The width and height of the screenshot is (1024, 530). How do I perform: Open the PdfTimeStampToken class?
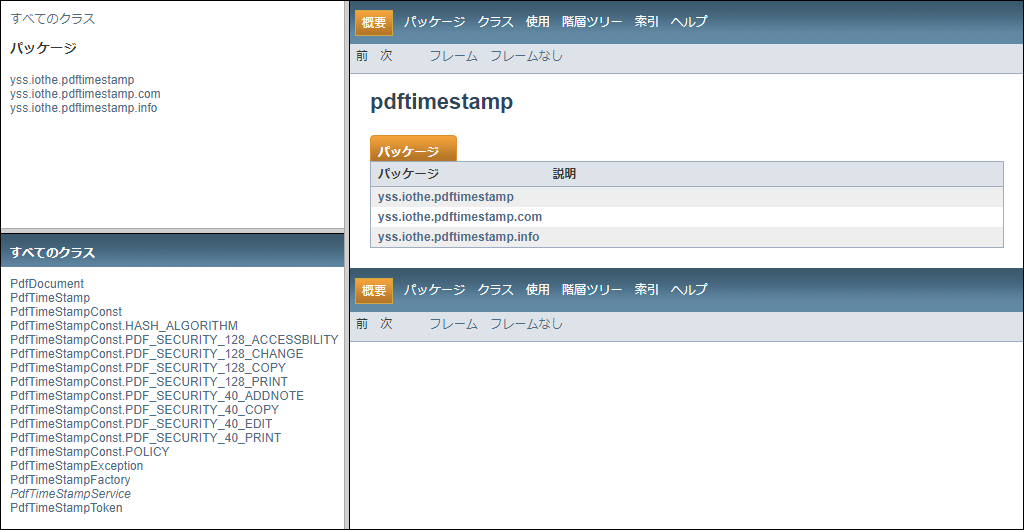(x=66, y=508)
